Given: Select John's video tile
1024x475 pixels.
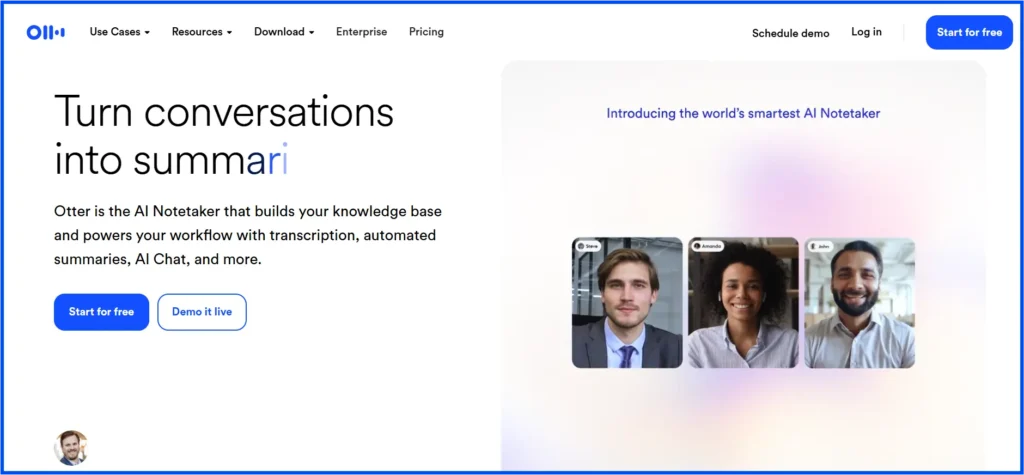Looking at the screenshot, I should coord(859,305).
